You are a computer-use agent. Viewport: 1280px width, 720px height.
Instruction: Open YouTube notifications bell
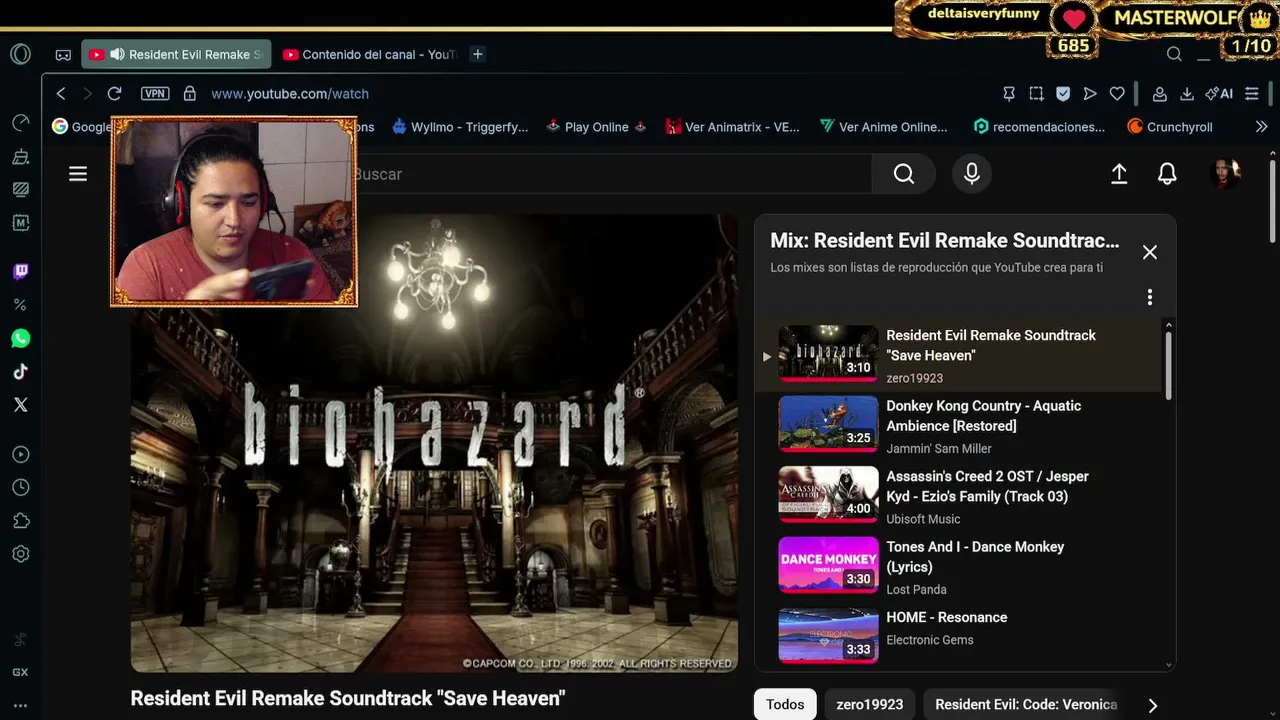1167,174
